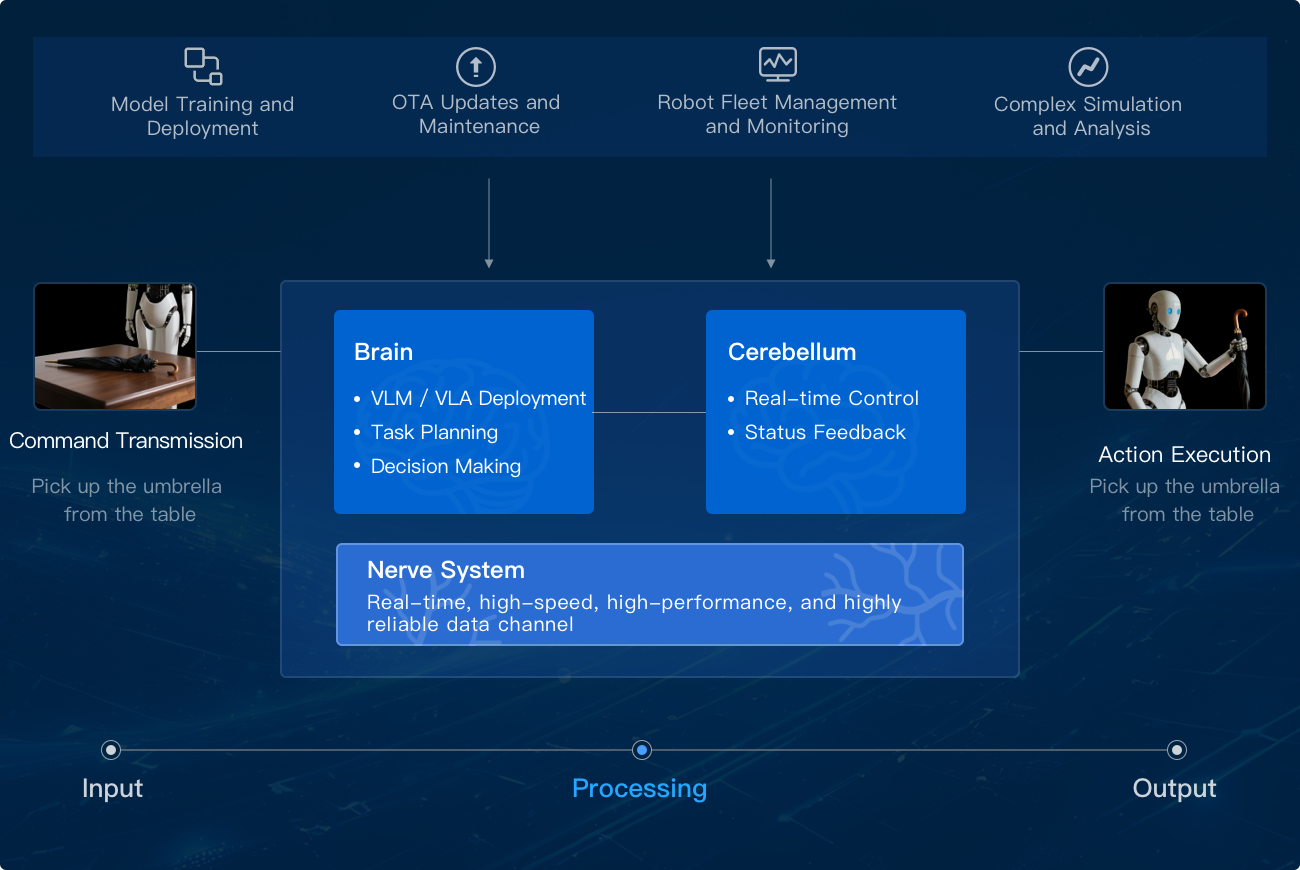Click the OTA Updates upload arrow icon
This screenshot has height=870, width=1300.
point(476,67)
